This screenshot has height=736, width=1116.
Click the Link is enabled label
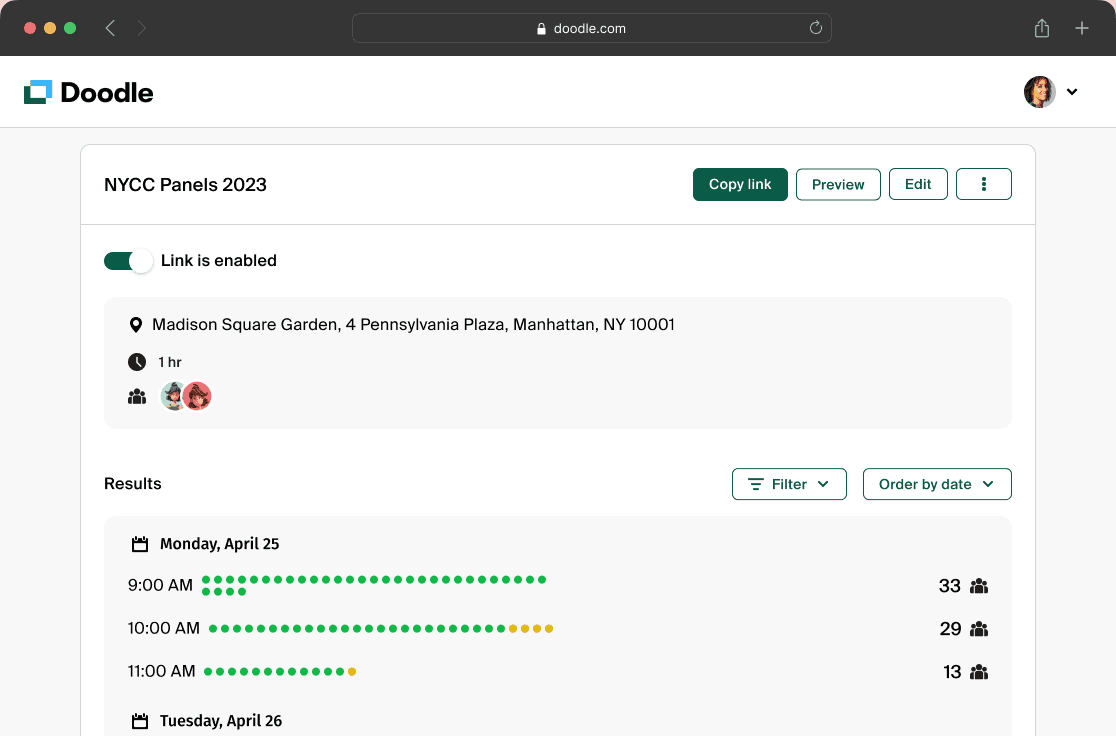pyautogui.click(x=219, y=261)
